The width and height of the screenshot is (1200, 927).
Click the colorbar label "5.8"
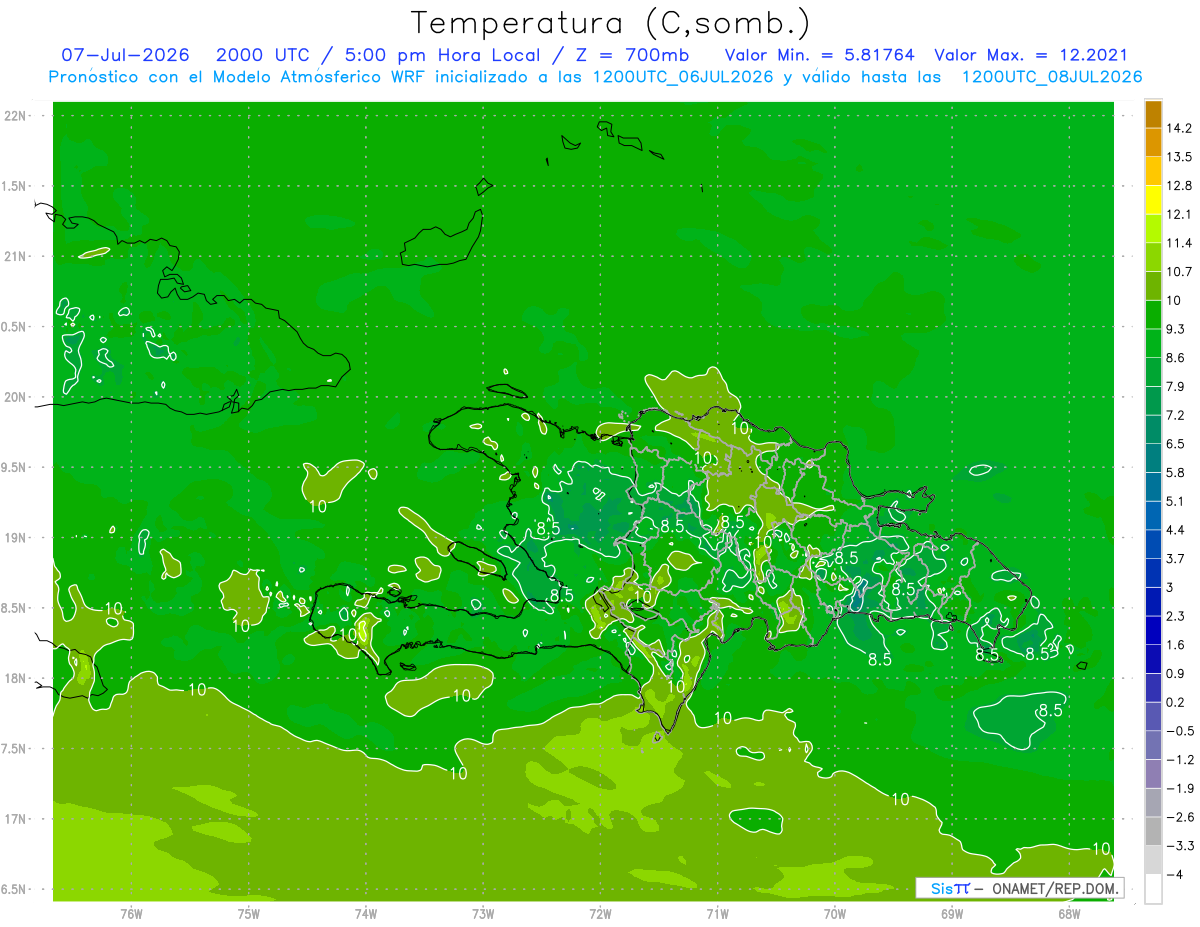coord(1177,472)
